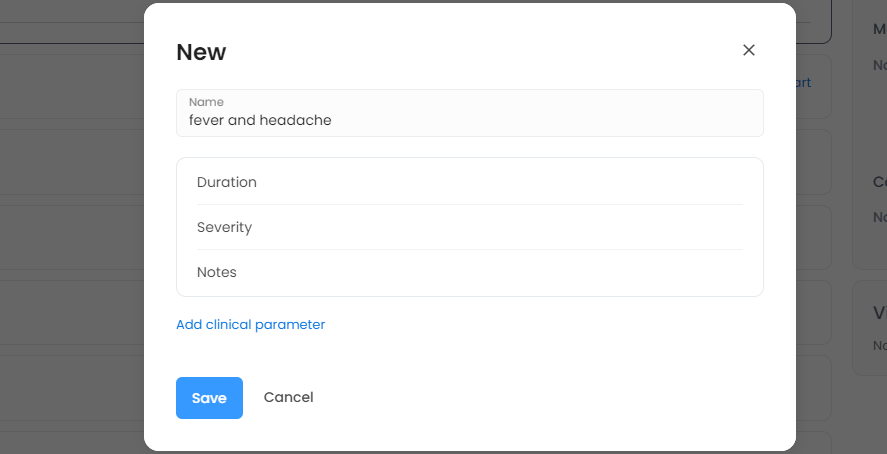This screenshot has width=887, height=454.
Task: Click the blue link partly hidden behind dialog
Action: [x=803, y=83]
